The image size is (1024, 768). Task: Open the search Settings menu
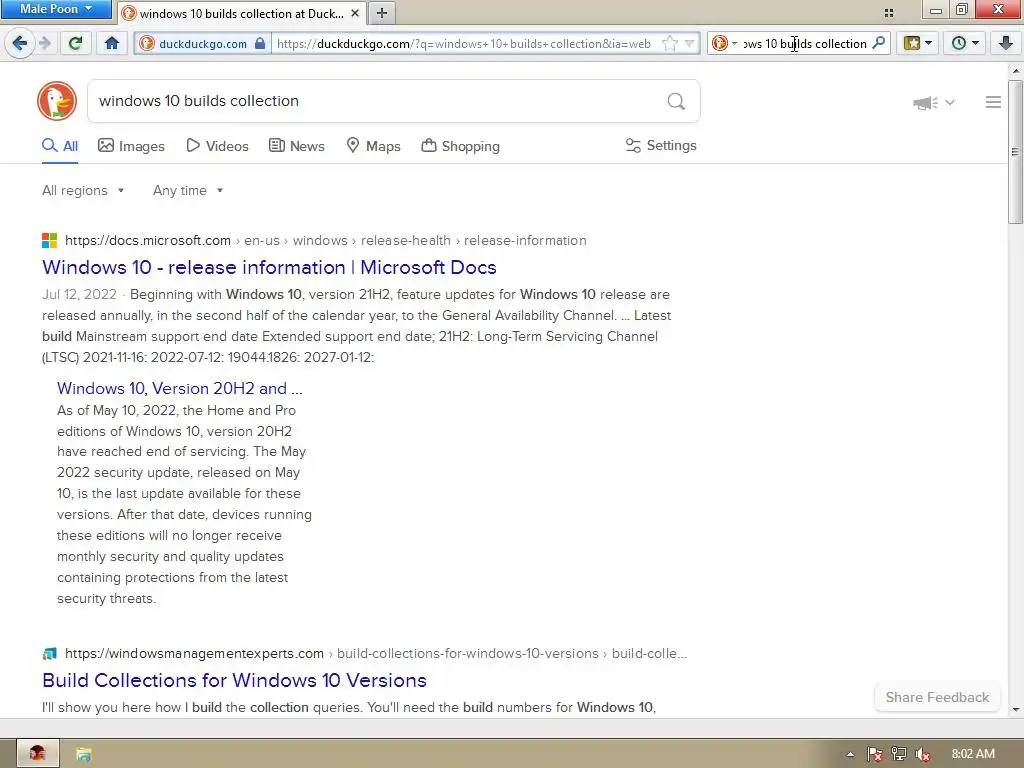pyautogui.click(x=661, y=146)
